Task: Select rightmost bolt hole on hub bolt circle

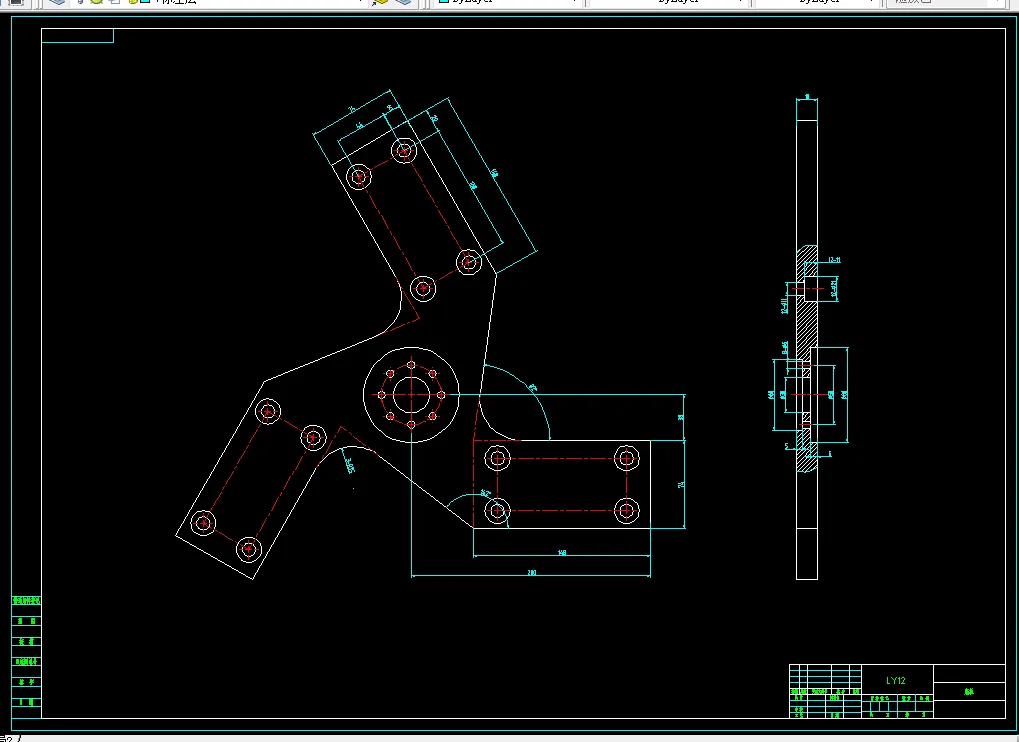Action: coord(441,395)
